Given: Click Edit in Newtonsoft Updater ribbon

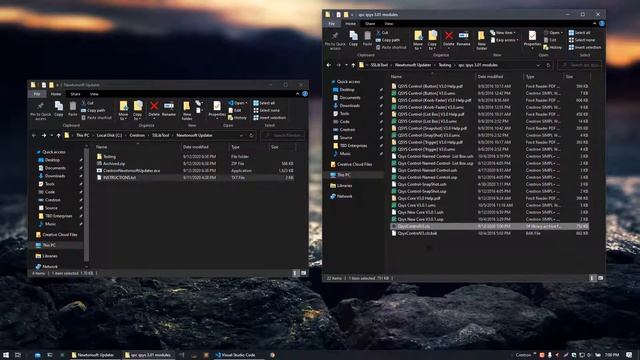Looking at the screenshot, I should (235, 111).
